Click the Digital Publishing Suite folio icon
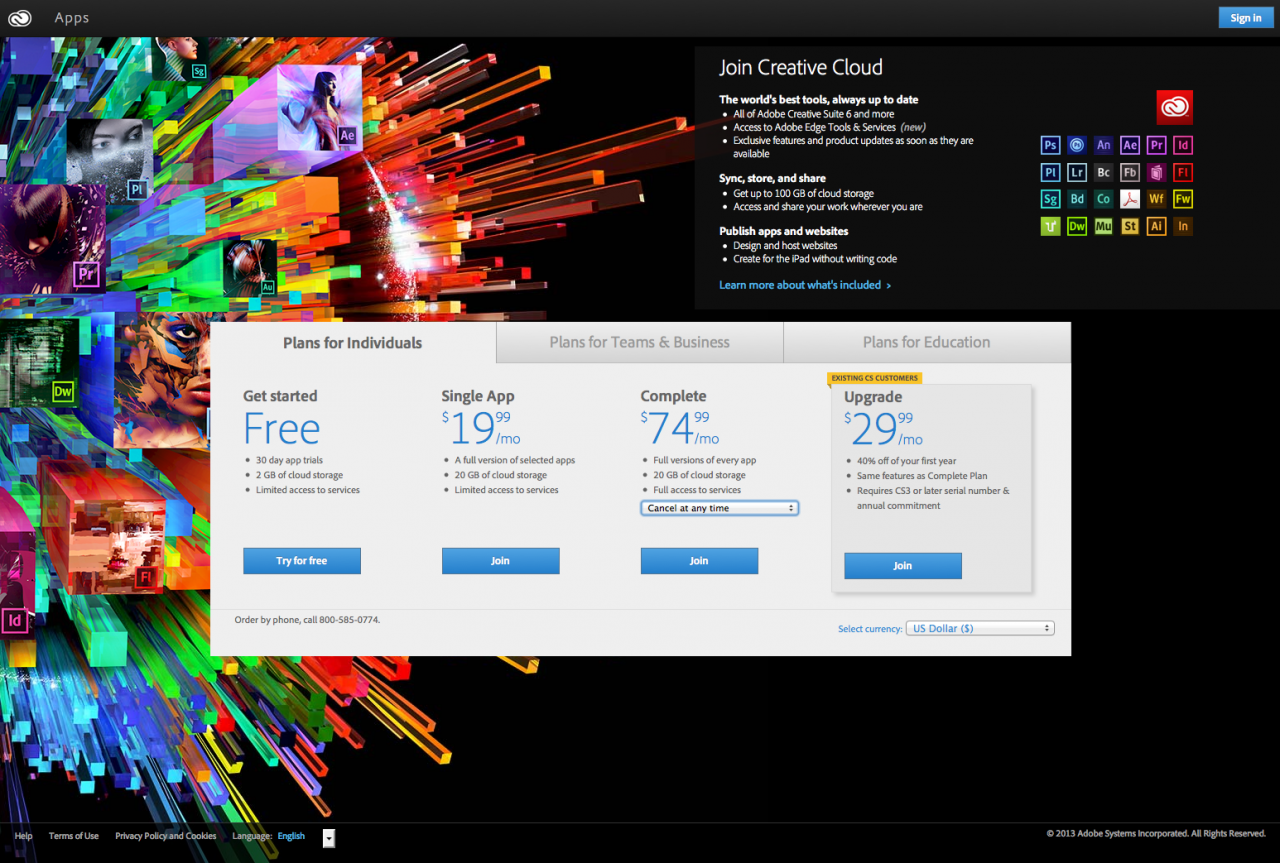The image size is (1280, 863). pyautogui.click(x=1156, y=172)
